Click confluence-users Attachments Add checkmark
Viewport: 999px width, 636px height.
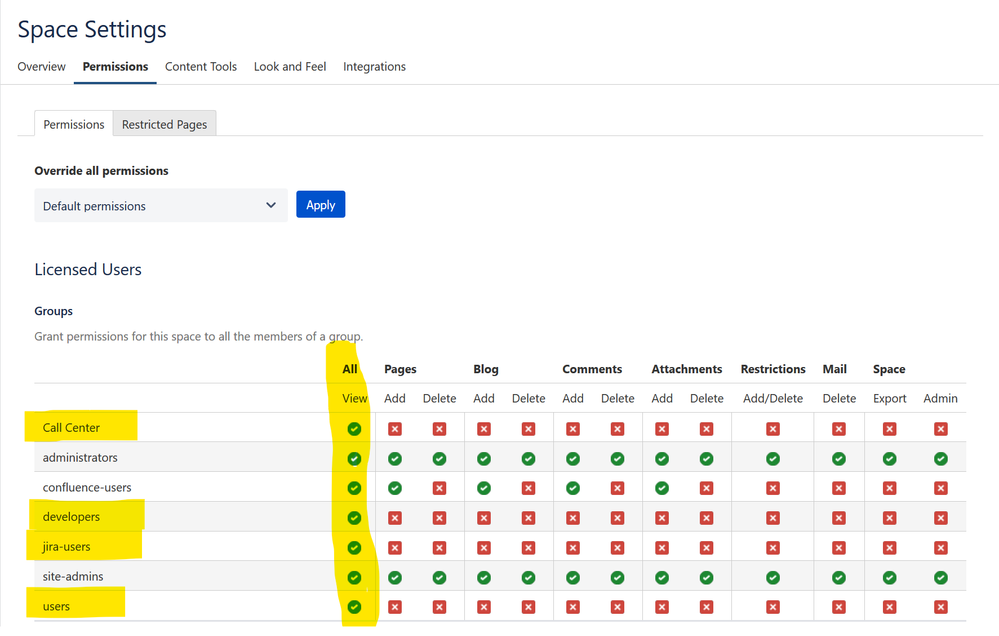click(662, 488)
